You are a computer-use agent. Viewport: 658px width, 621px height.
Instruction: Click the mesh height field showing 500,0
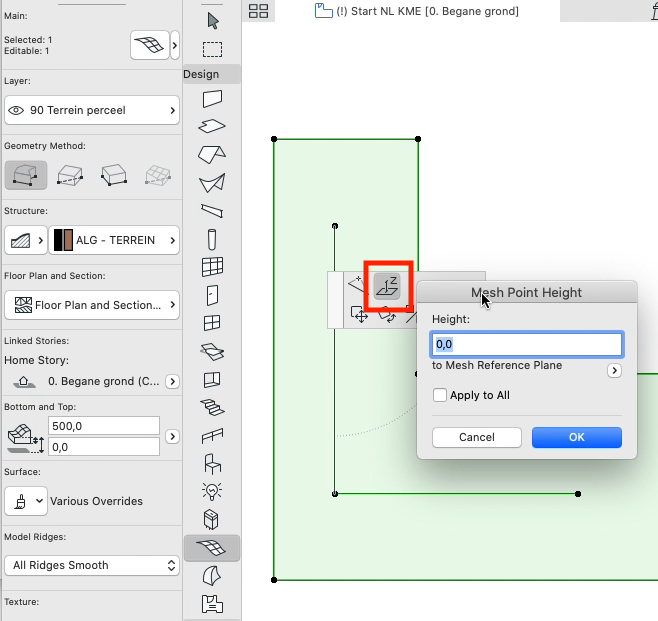click(104, 426)
